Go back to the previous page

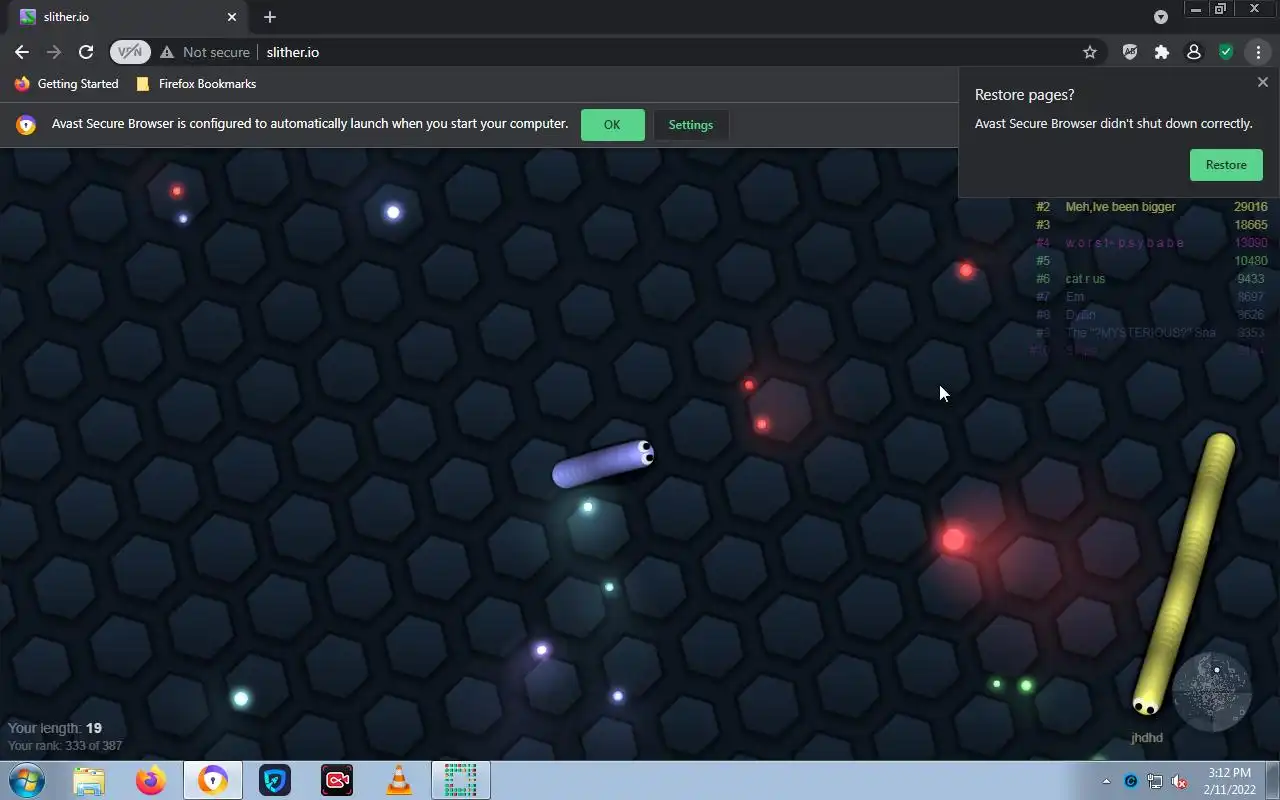tap(22, 52)
